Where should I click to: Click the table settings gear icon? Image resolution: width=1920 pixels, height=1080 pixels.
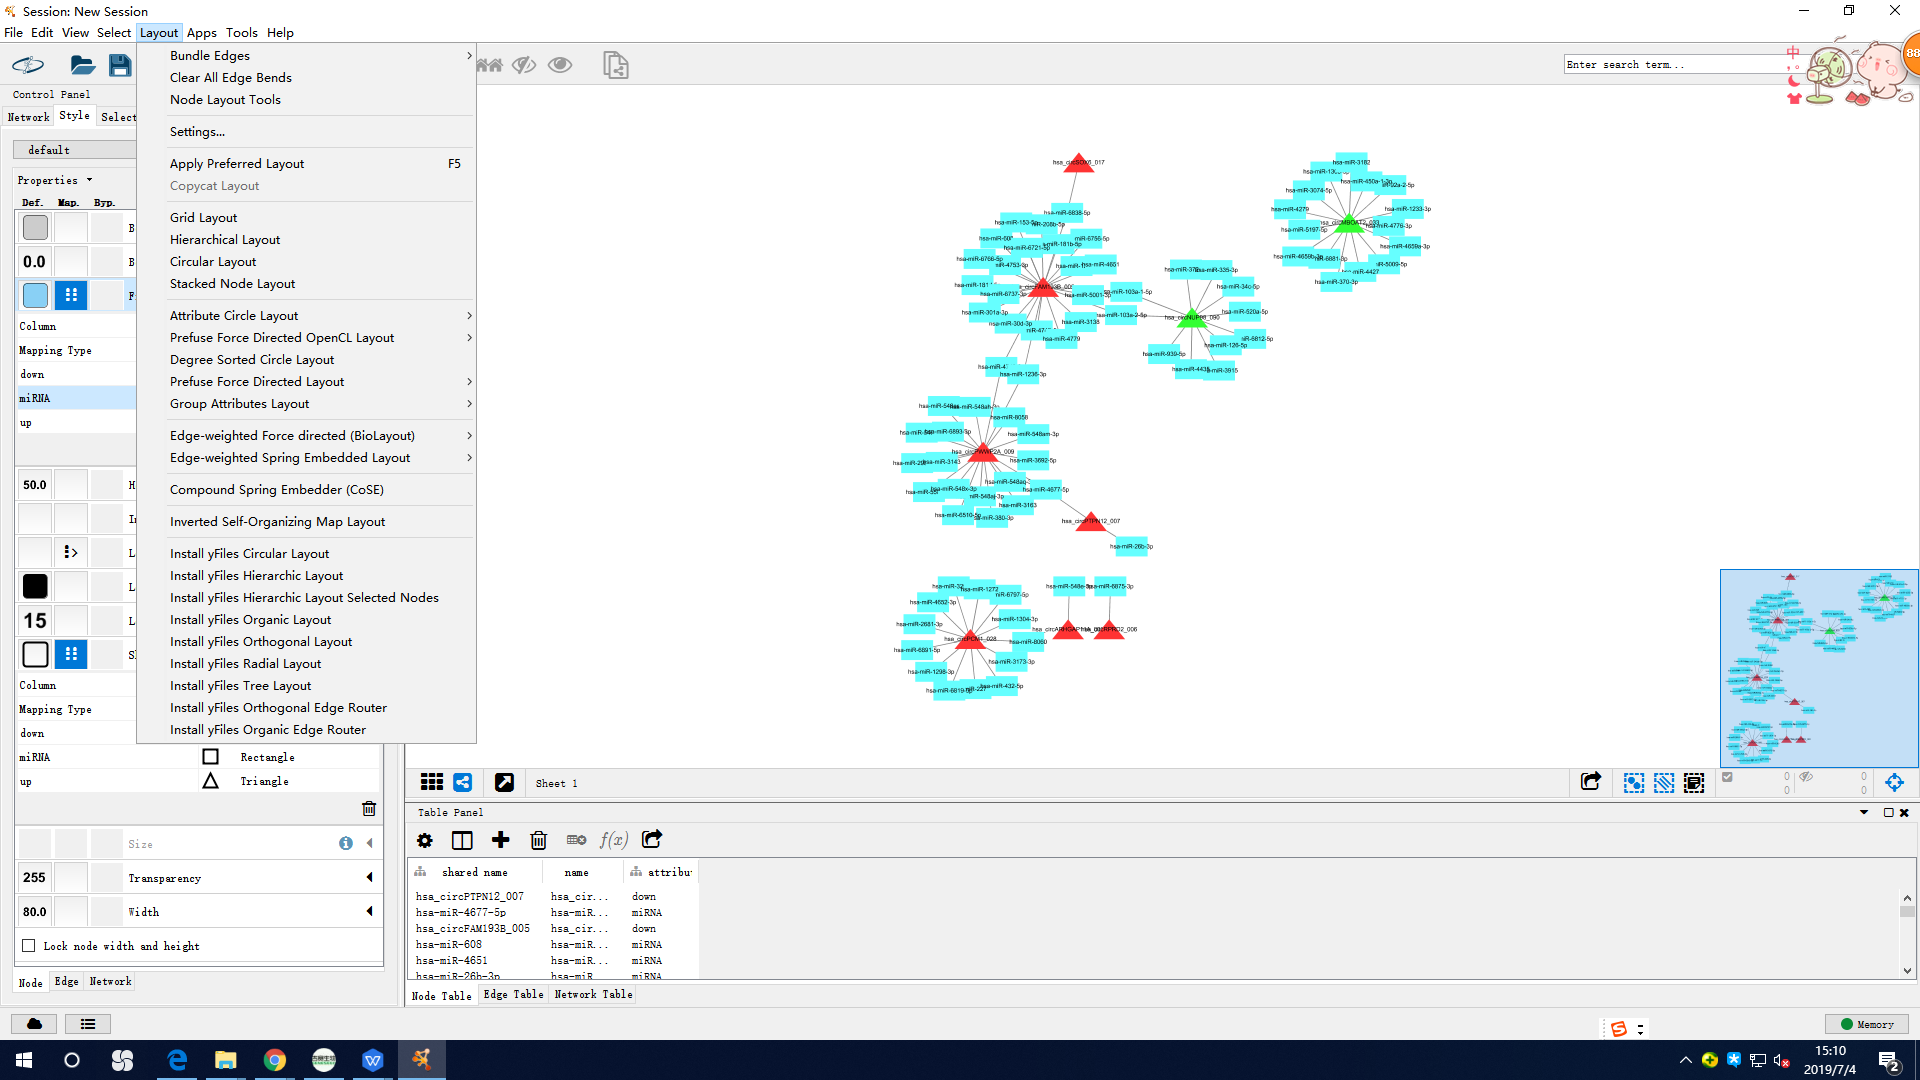point(425,841)
